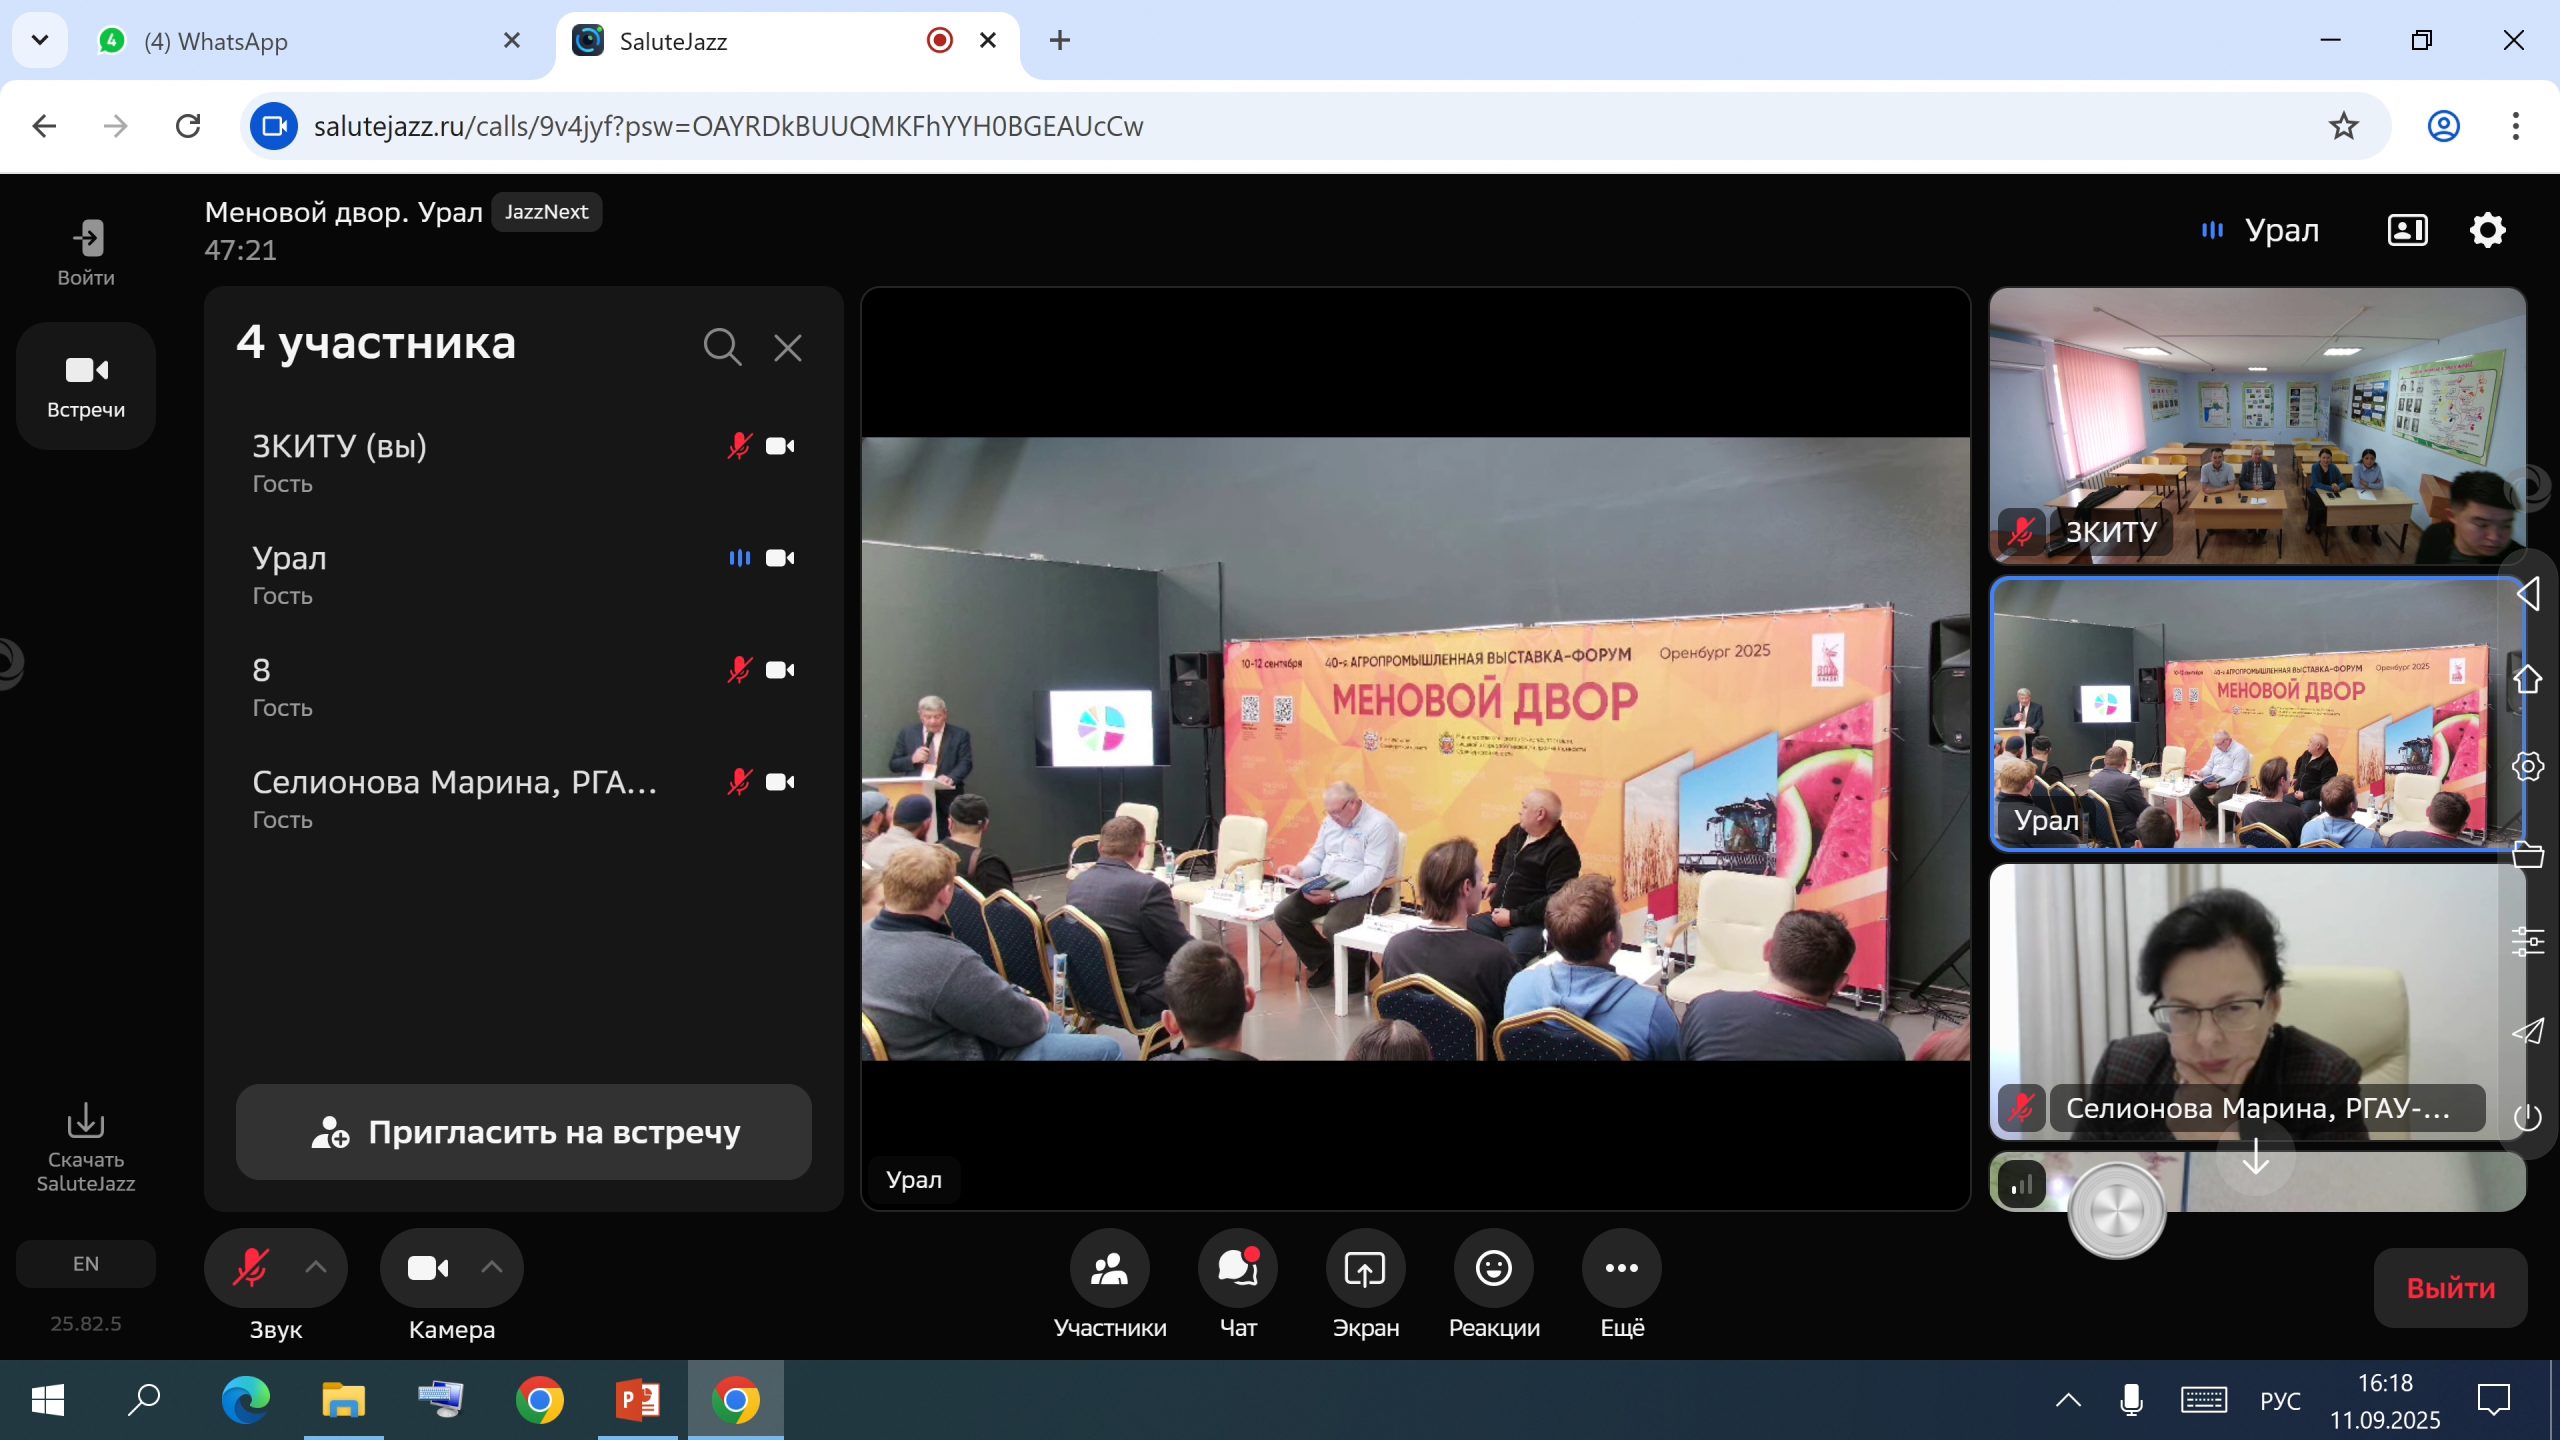
Task: Toggle ЗКИТУ microphone in participant list
Action: [x=739, y=446]
